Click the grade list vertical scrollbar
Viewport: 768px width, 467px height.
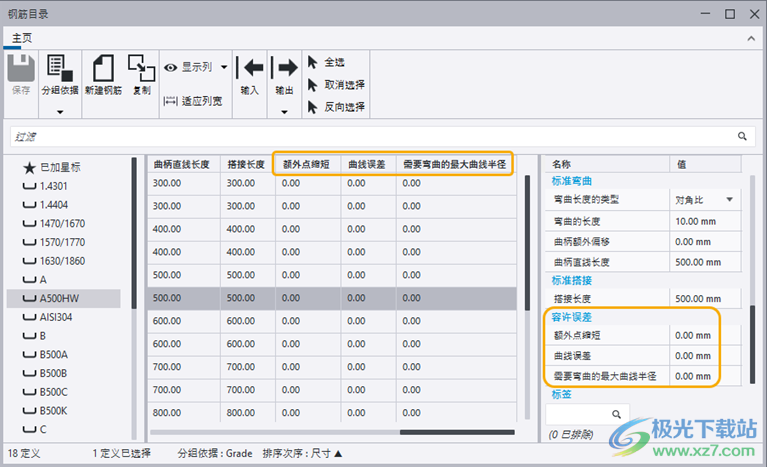click(134, 233)
